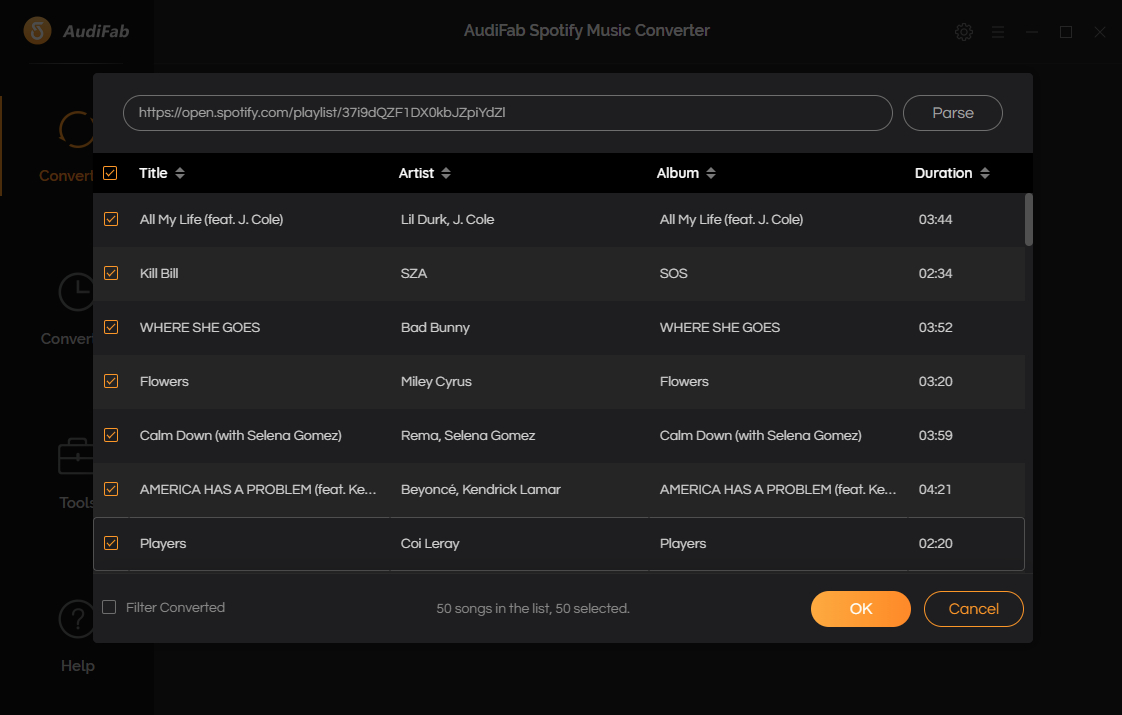Click the Cancel button
The width and height of the screenshot is (1122, 715).
[973, 608]
